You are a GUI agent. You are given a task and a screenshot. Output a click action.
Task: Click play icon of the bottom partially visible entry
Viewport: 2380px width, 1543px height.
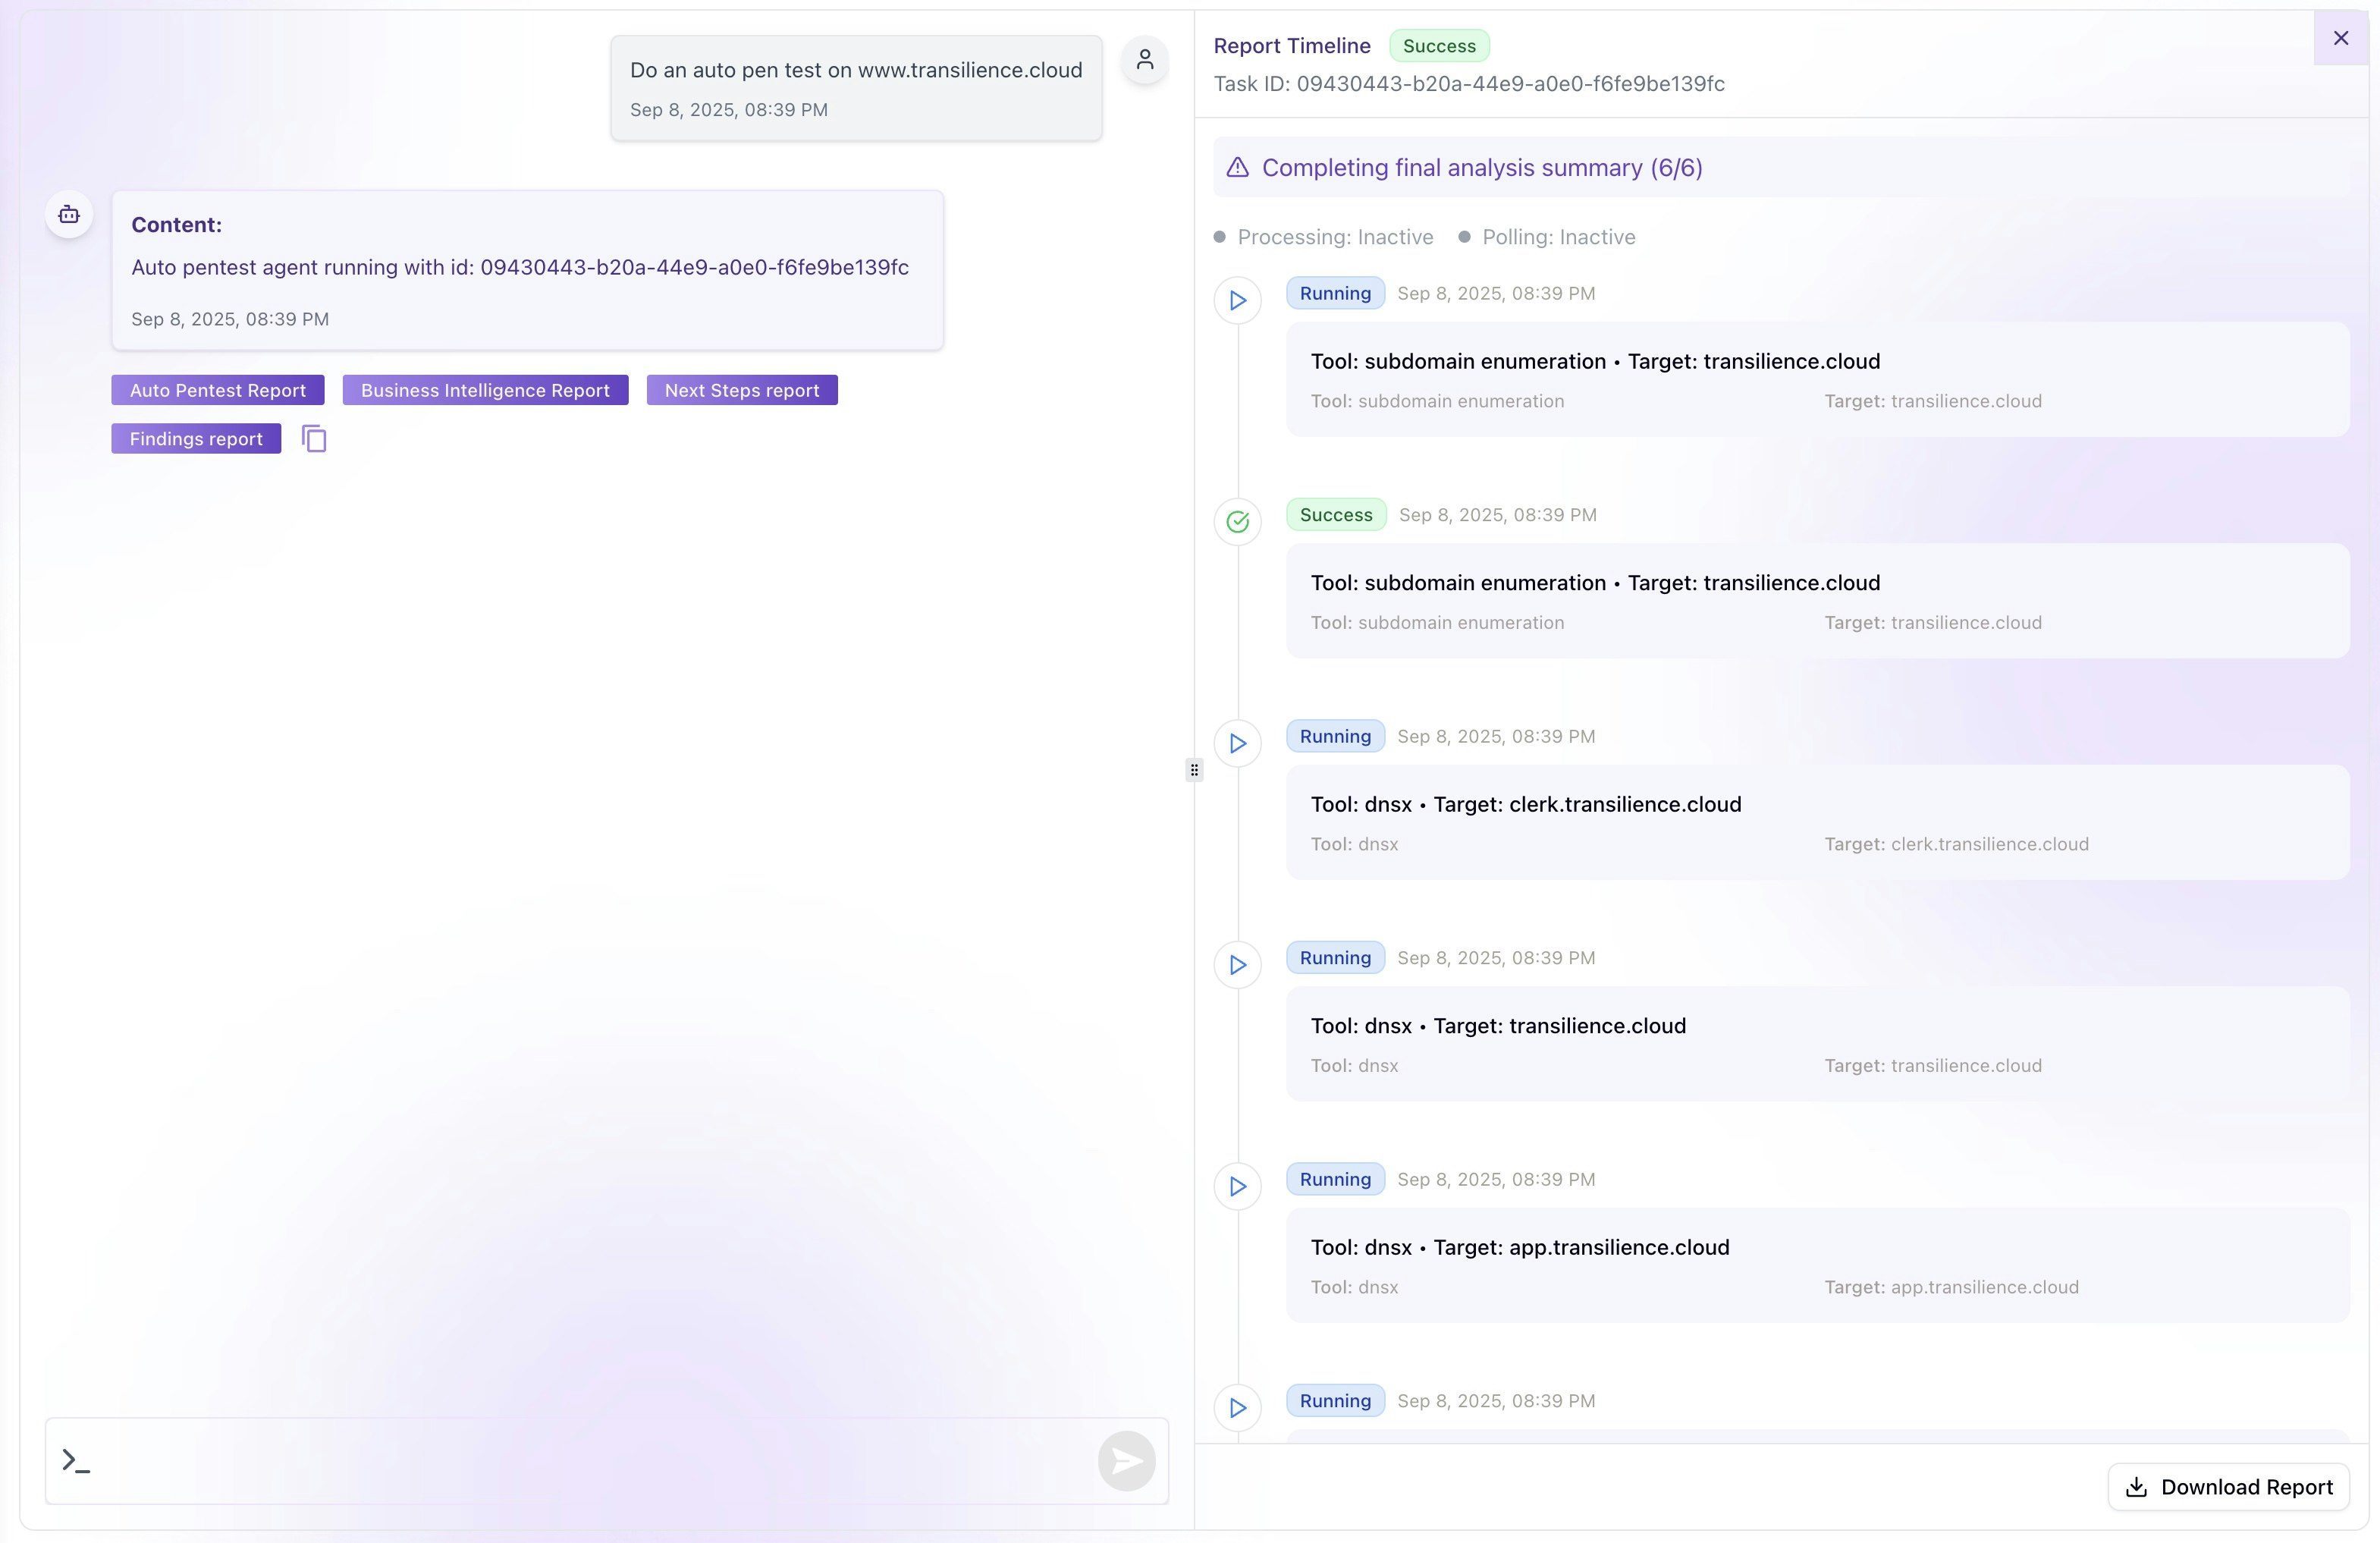(x=1238, y=1408)
